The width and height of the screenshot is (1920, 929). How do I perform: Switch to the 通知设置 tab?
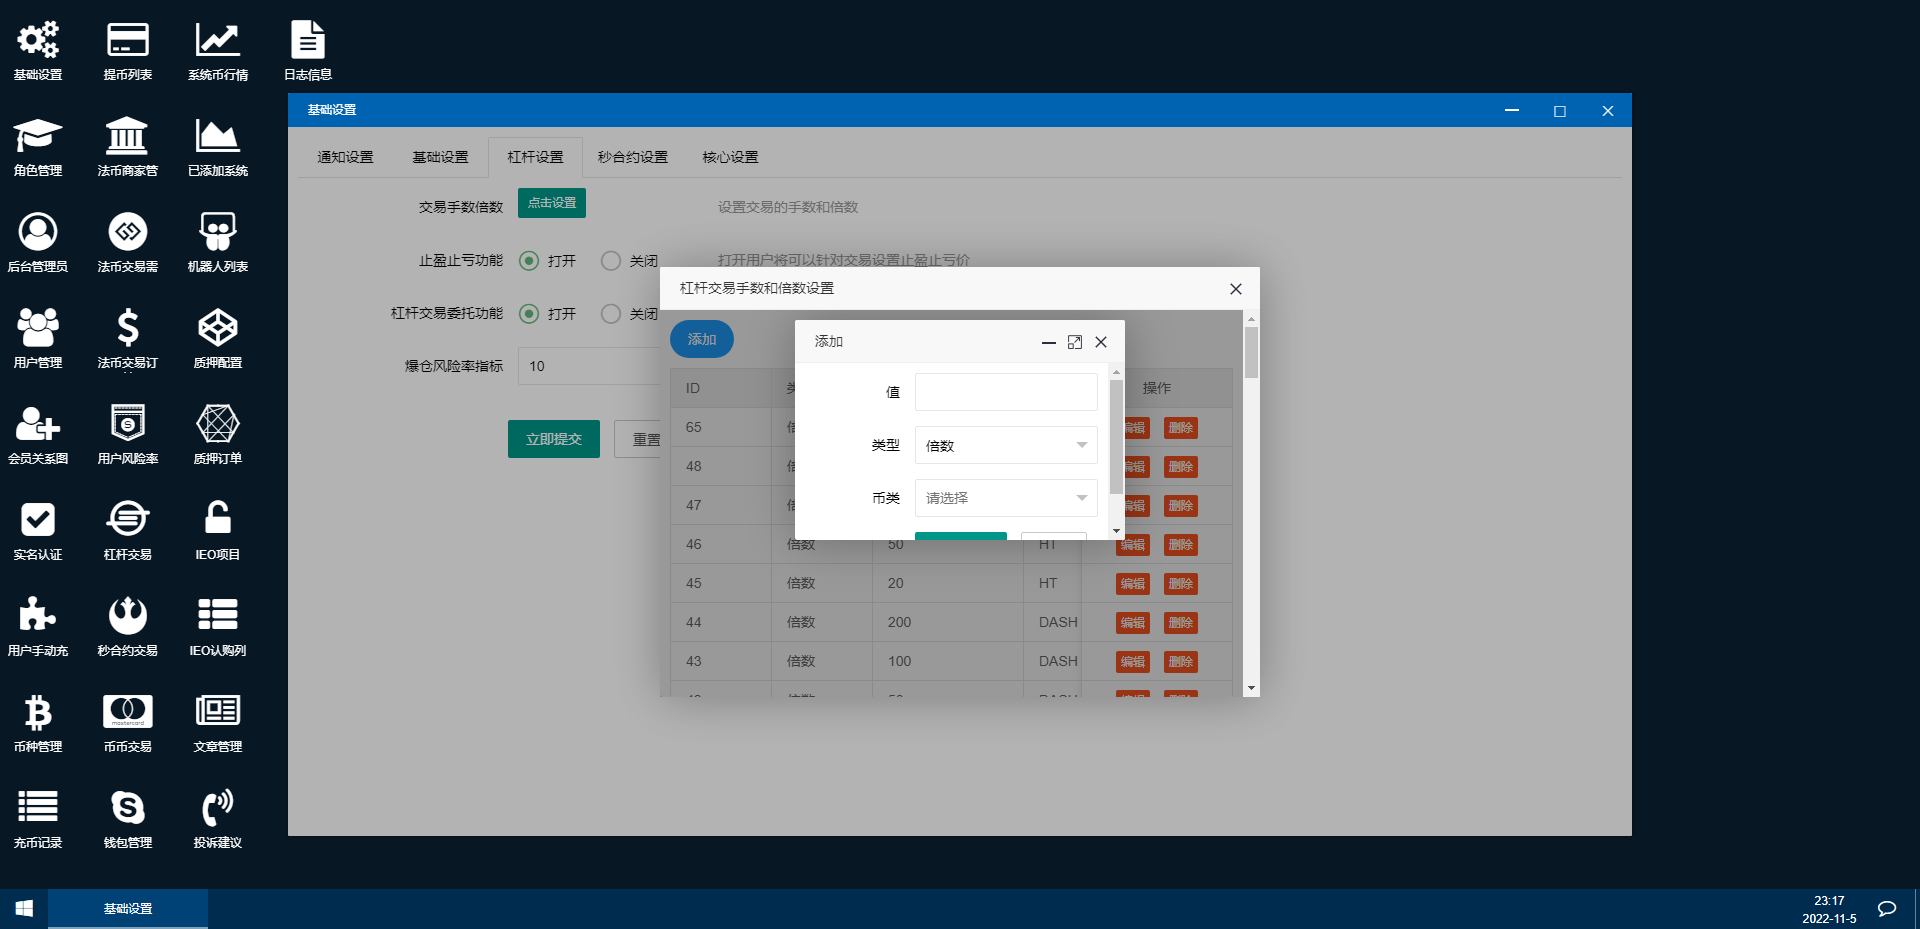click(345, 157)
